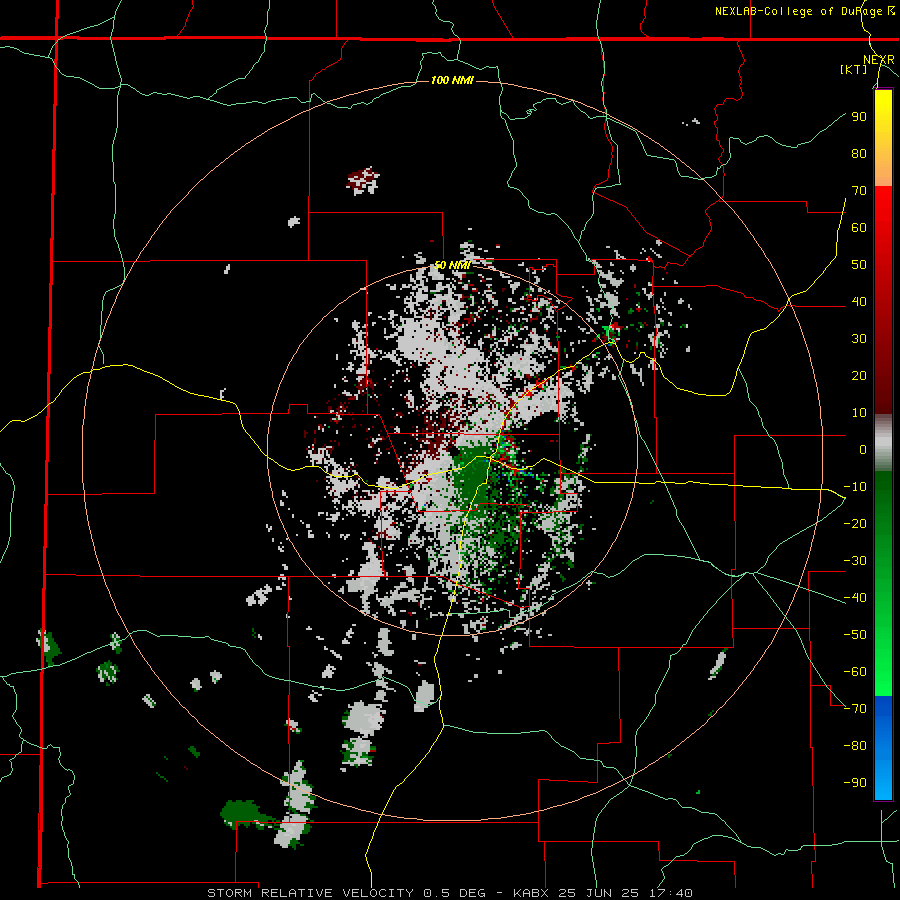Click the positive 10 scale value
This screenshot has width=900, height=900.
click(x=859, y=413)
